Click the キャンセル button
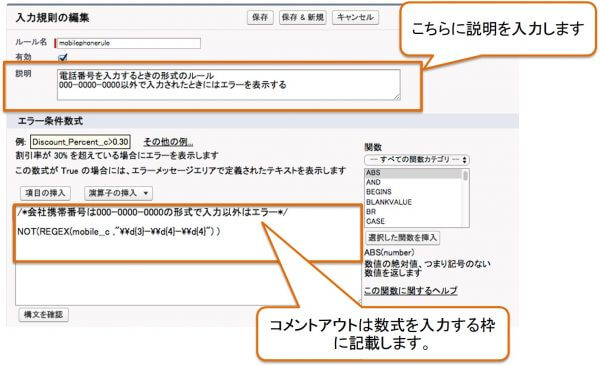 point(355,17)
